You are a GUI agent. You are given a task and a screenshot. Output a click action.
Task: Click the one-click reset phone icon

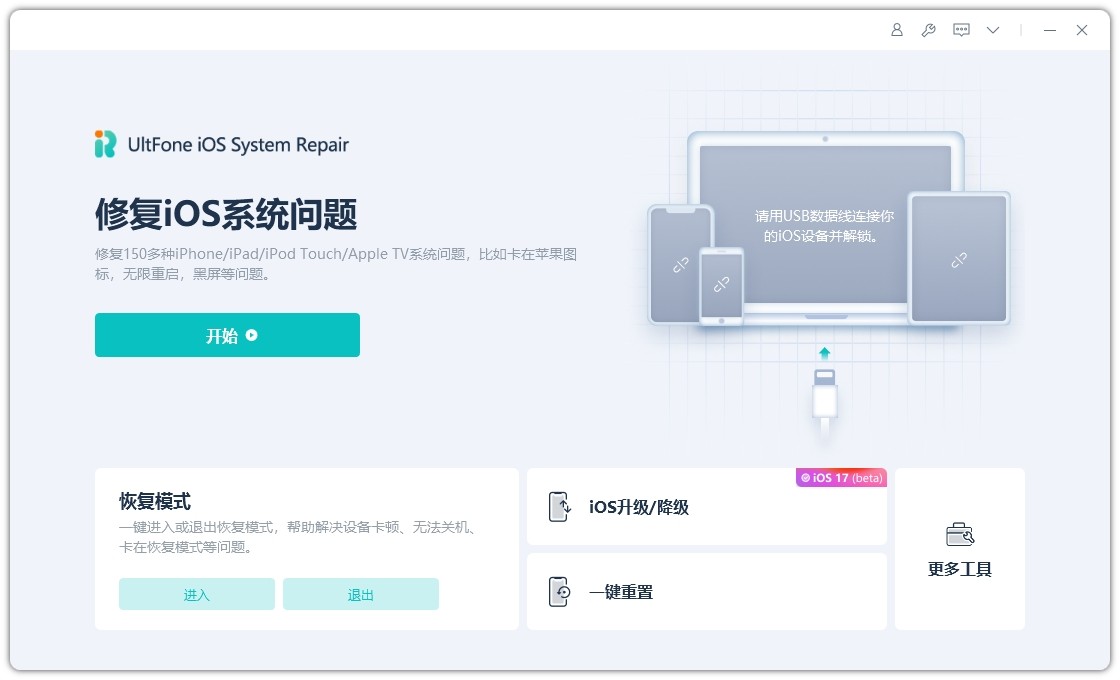(559, 591)
